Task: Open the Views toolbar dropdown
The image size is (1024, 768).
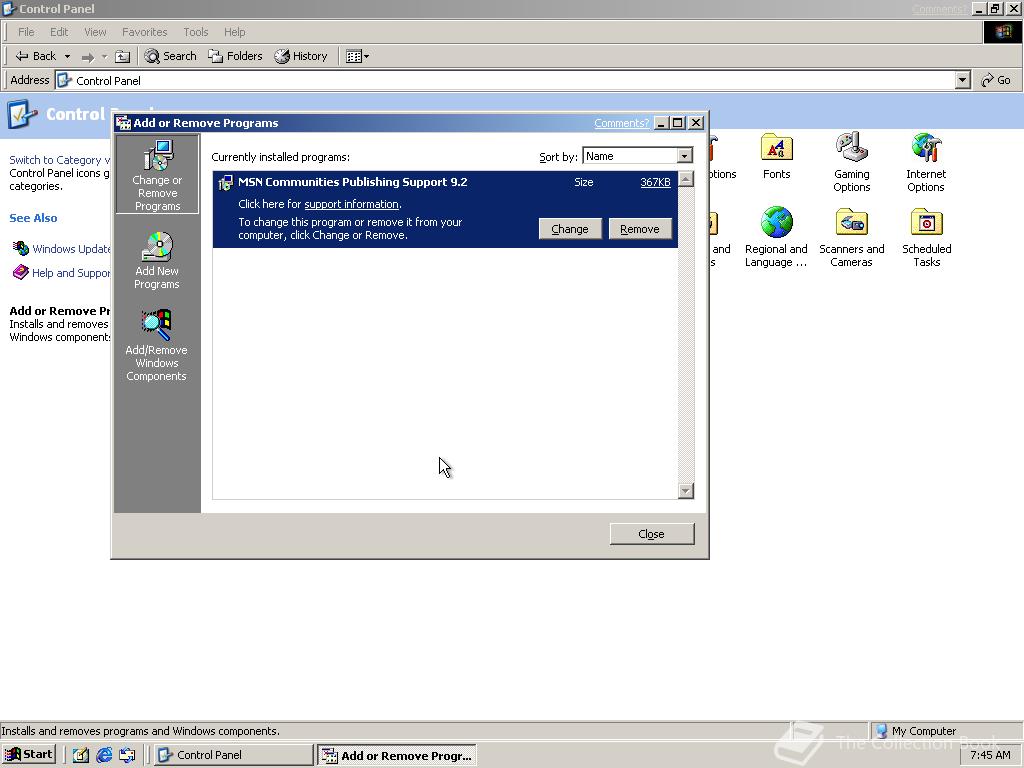Action: pos(357,56)
